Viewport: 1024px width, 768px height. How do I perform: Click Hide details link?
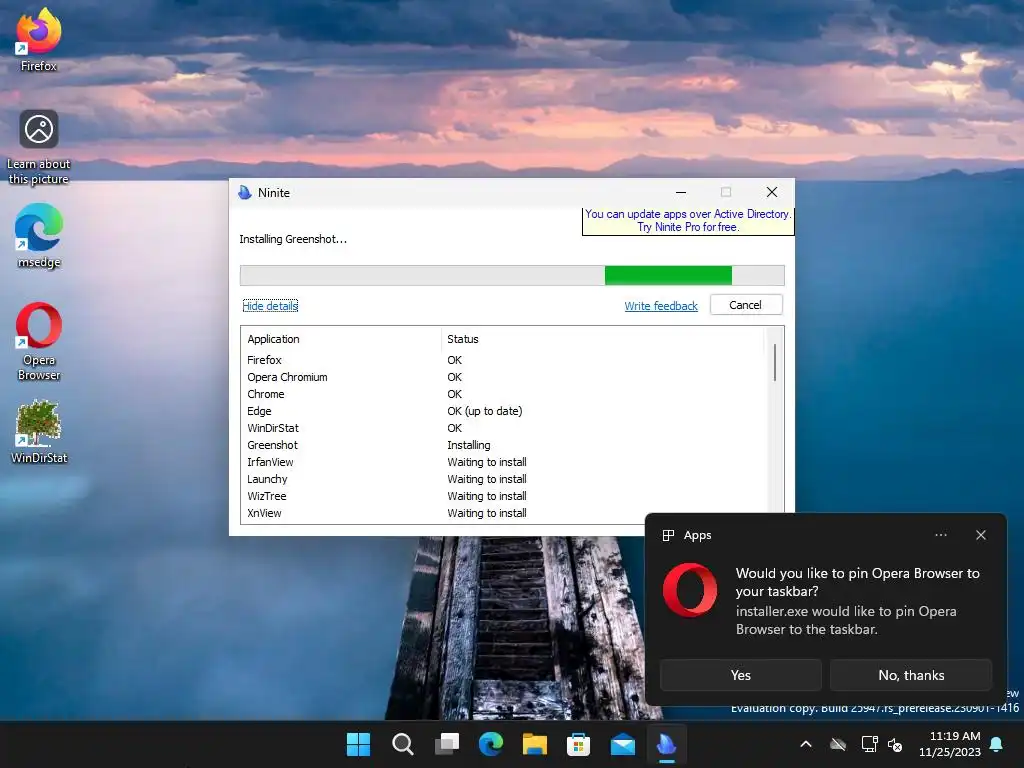(x=270, y=306)
